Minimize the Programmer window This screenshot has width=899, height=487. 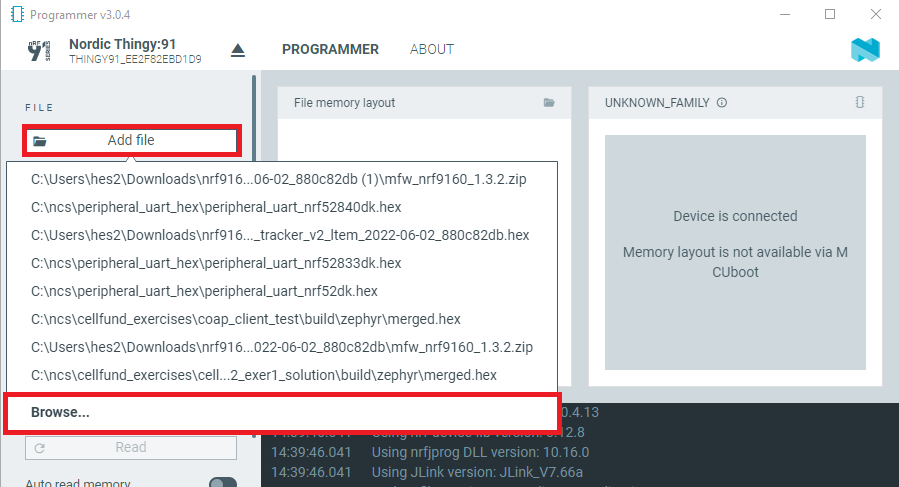[785, 14]
